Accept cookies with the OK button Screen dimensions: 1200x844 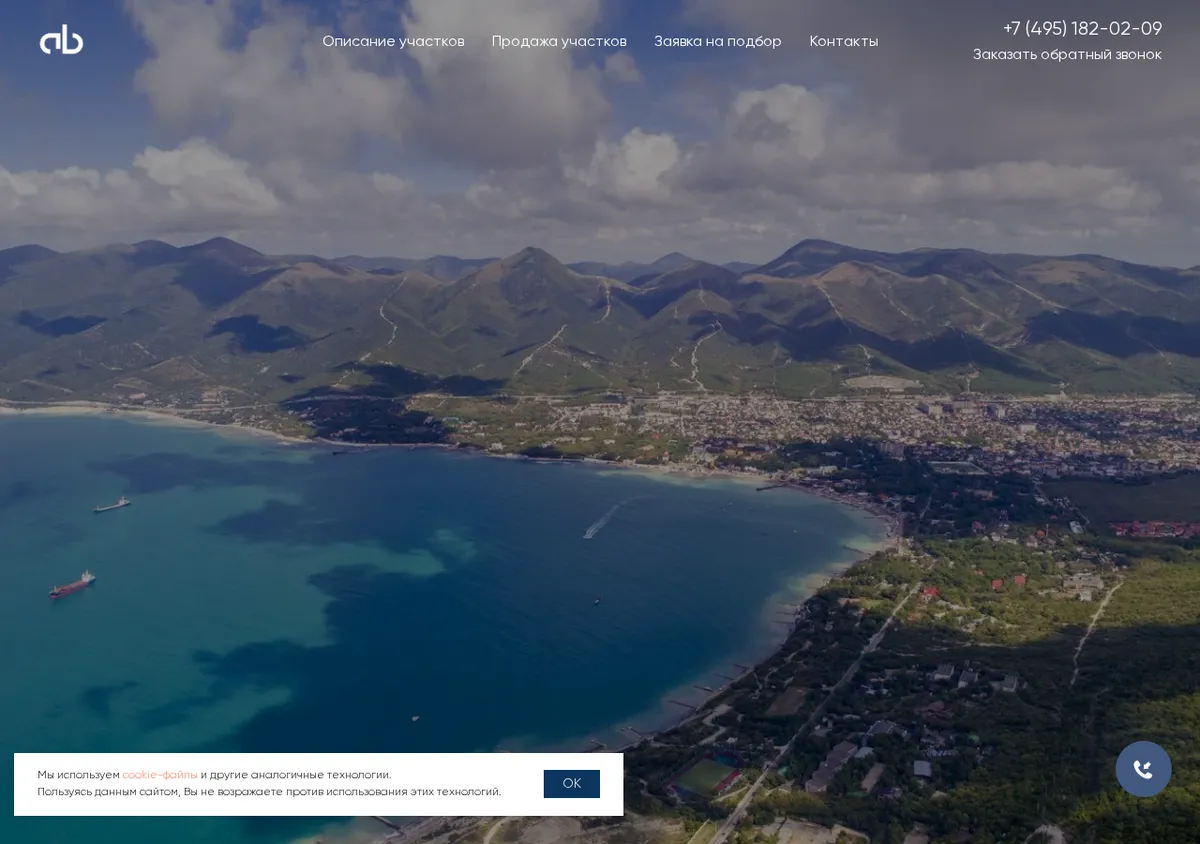point(572,784)
